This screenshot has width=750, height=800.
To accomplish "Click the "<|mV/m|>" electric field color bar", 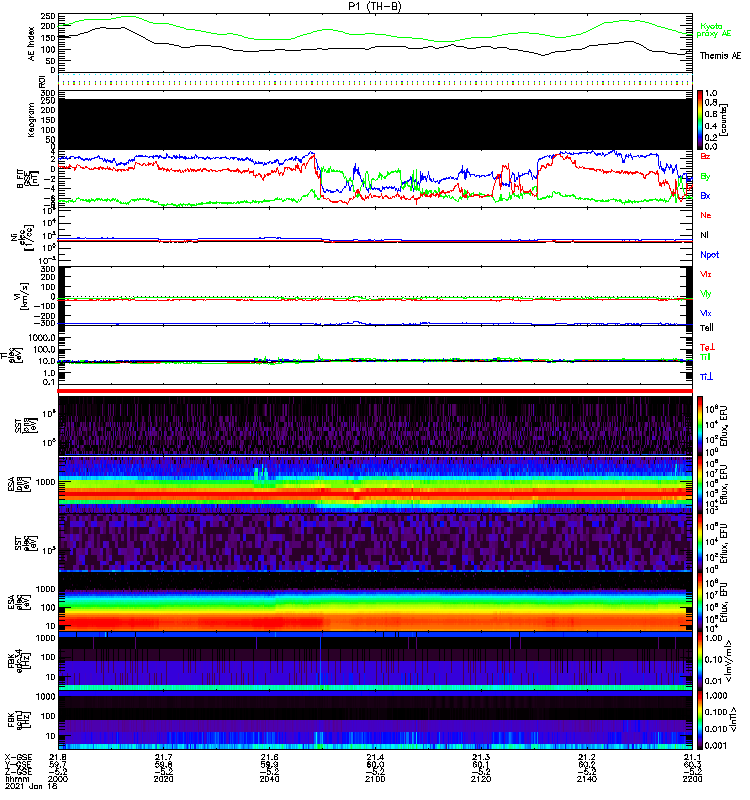I will click(700, 661).
